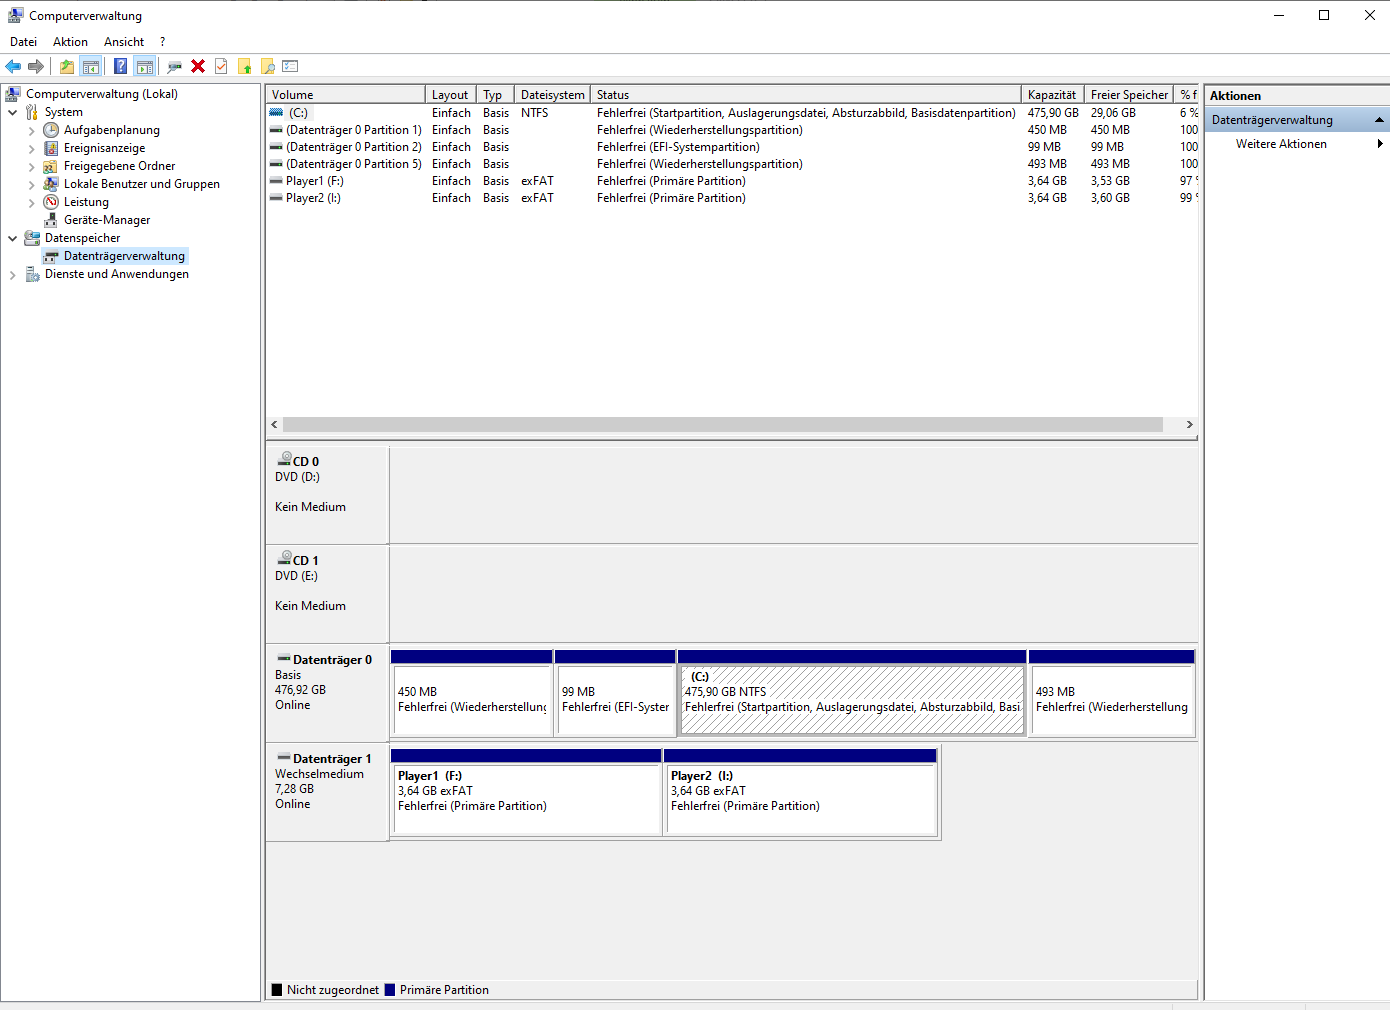Sort by the Dateisystem column header
The height and width of the screenshot is (1010, 1390).
coord(553,95)
